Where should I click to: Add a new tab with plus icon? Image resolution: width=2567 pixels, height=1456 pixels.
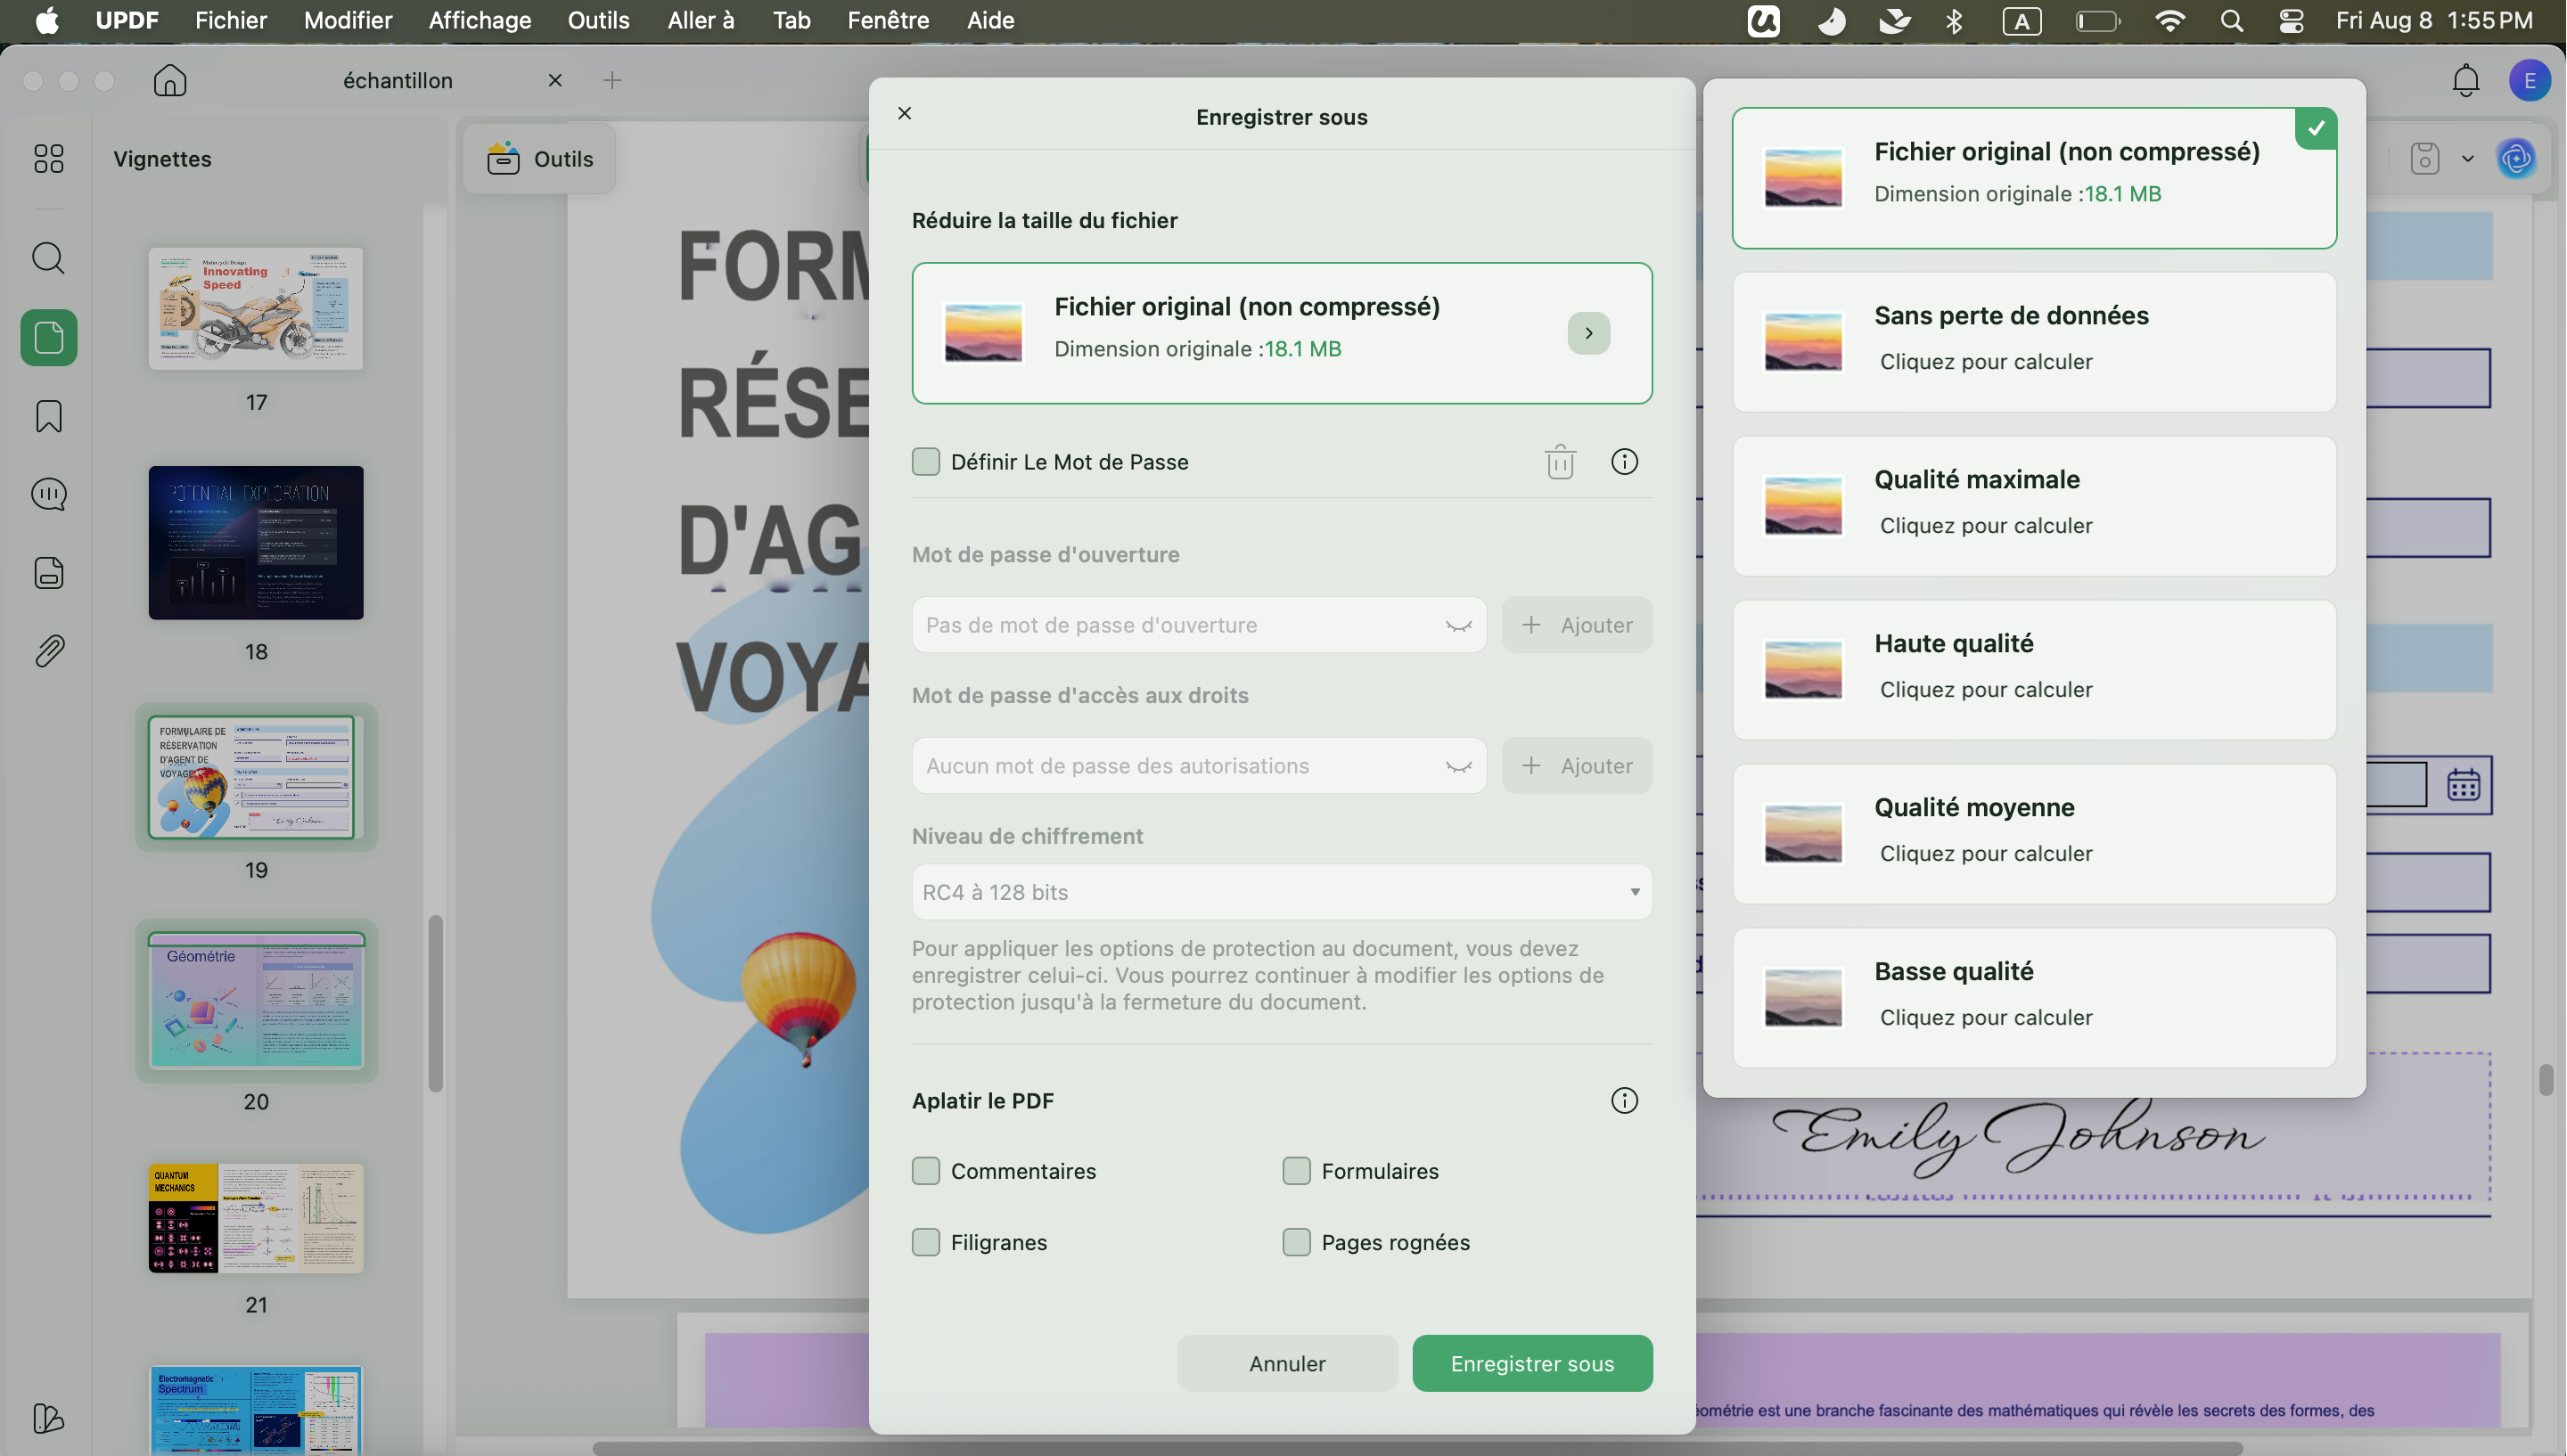[x=612, y=80]
